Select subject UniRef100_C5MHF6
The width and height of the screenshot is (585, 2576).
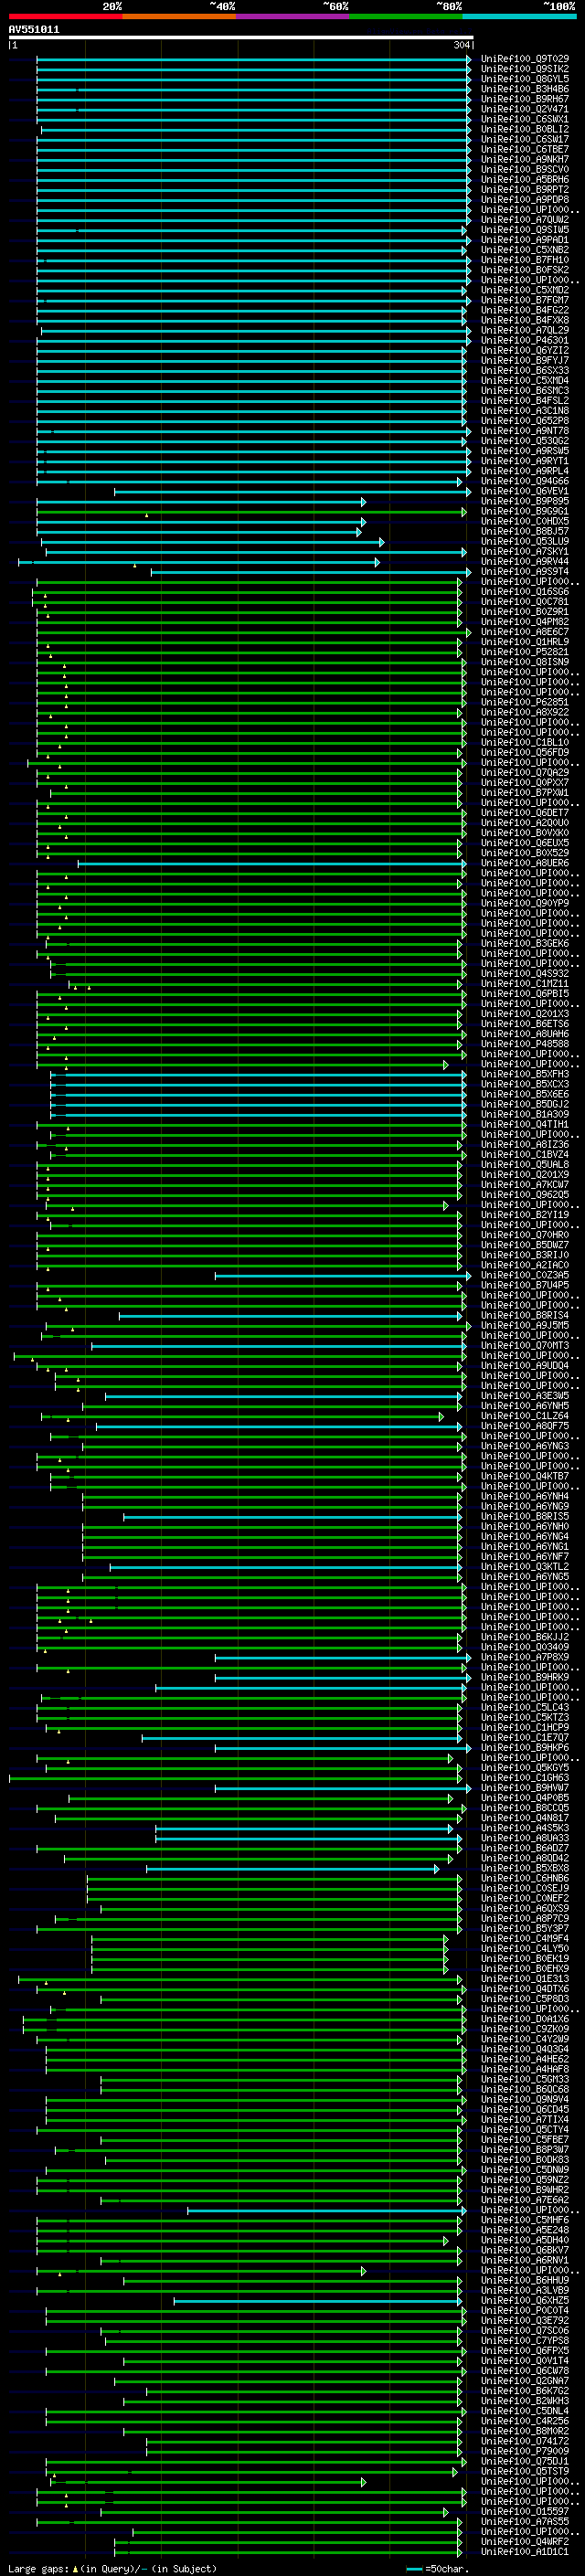pyautogui.click(x=524, y=2220)
